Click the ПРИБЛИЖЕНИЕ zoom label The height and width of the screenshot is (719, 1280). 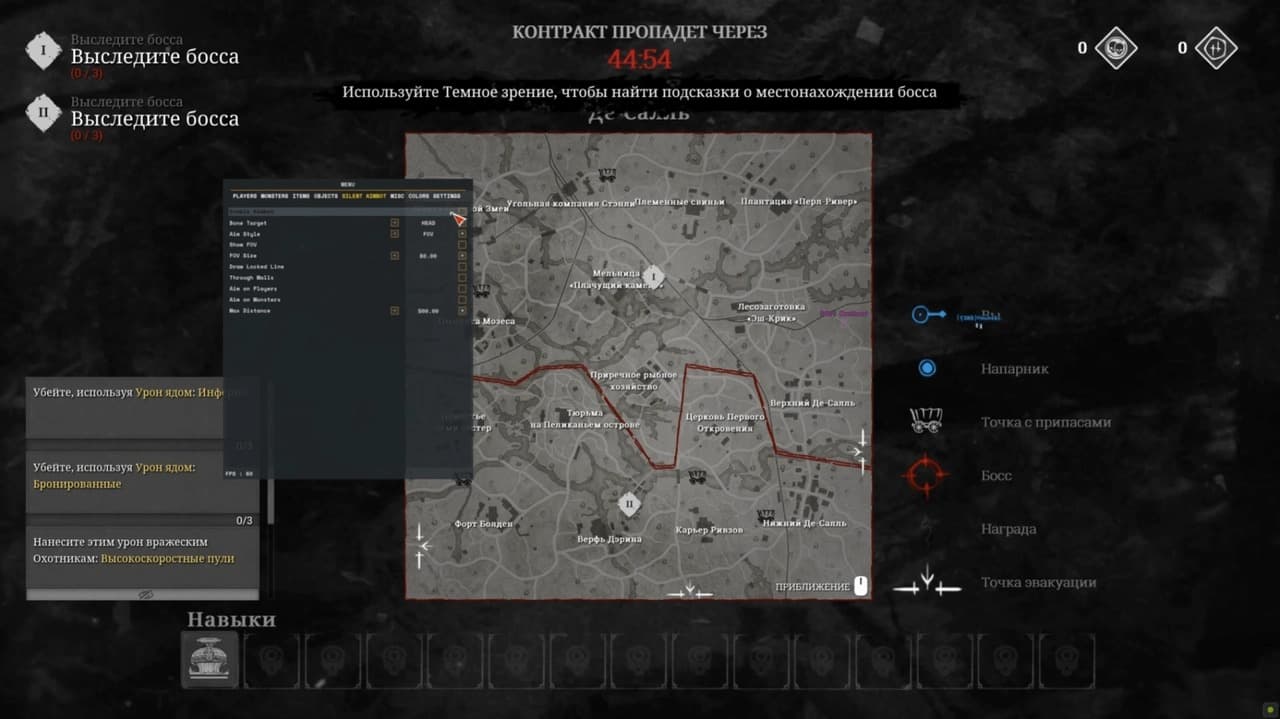[812, 587]
